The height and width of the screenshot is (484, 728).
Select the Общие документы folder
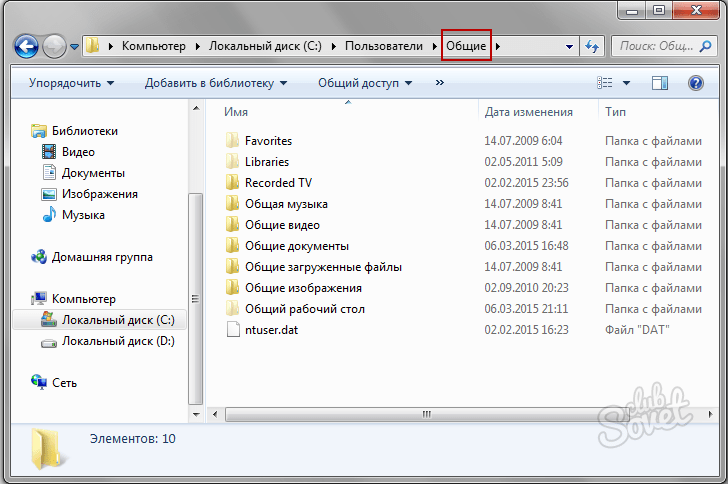[297, 246]
